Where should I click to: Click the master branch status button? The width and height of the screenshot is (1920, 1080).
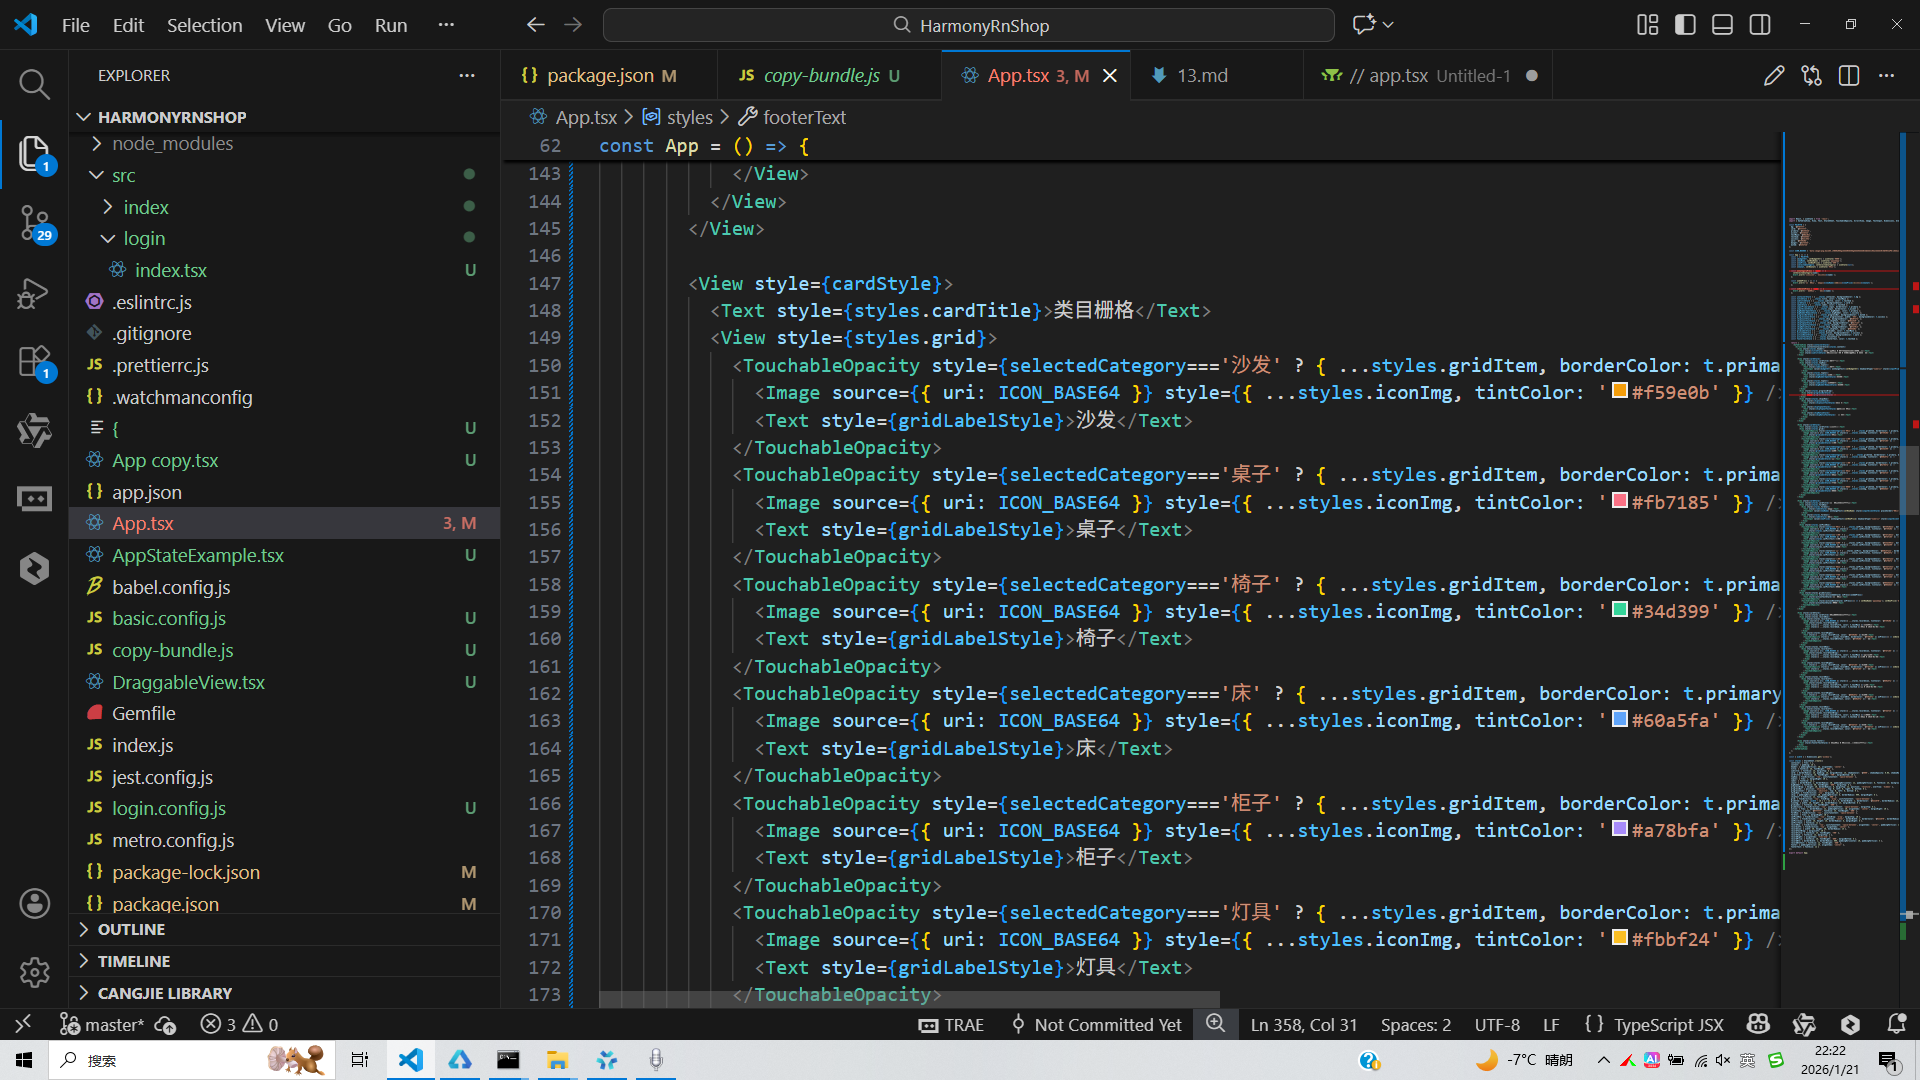coord(102,1024)
